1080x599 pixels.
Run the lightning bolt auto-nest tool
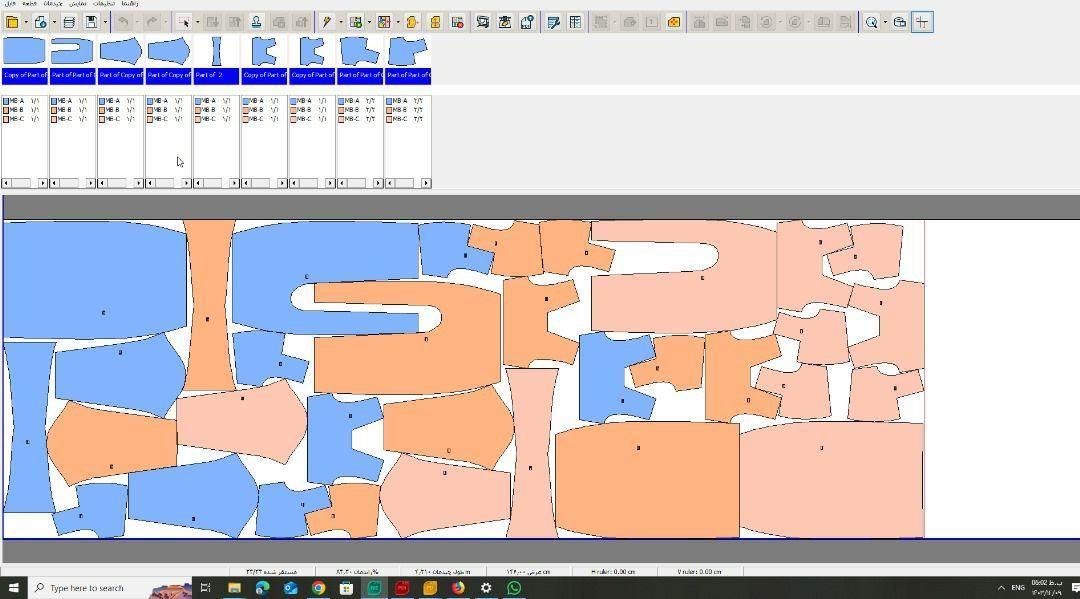point(326,22)
